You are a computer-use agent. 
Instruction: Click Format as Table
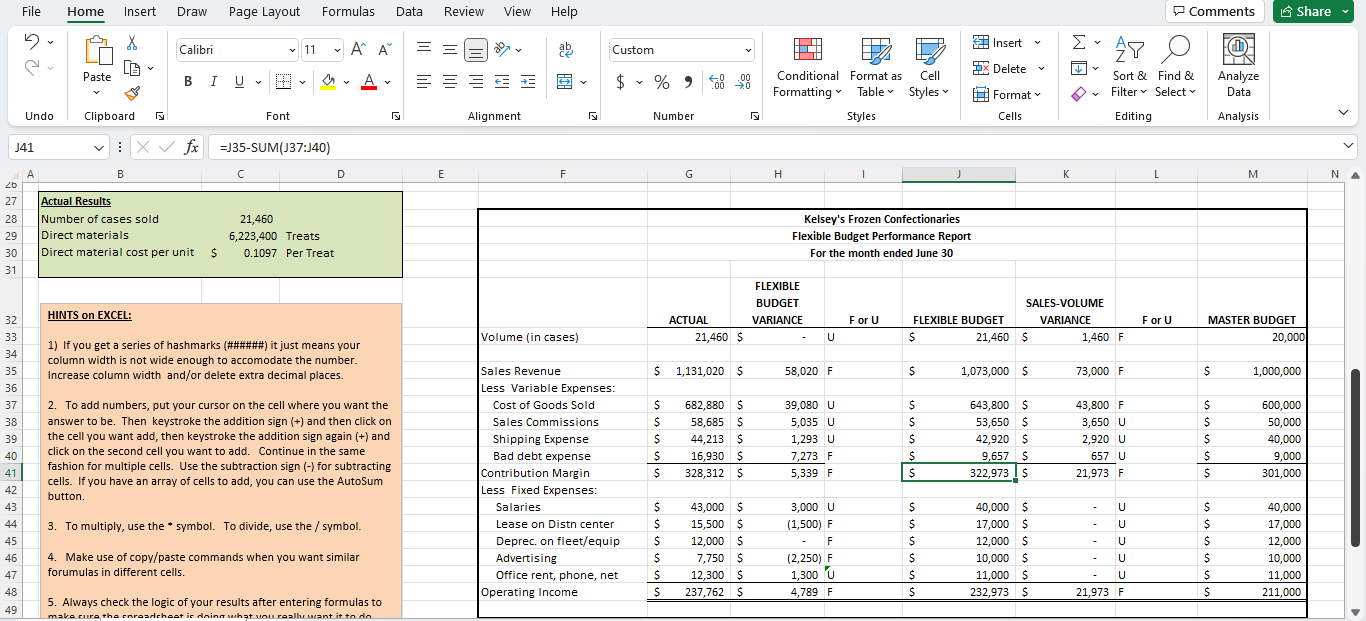[874, 68]
